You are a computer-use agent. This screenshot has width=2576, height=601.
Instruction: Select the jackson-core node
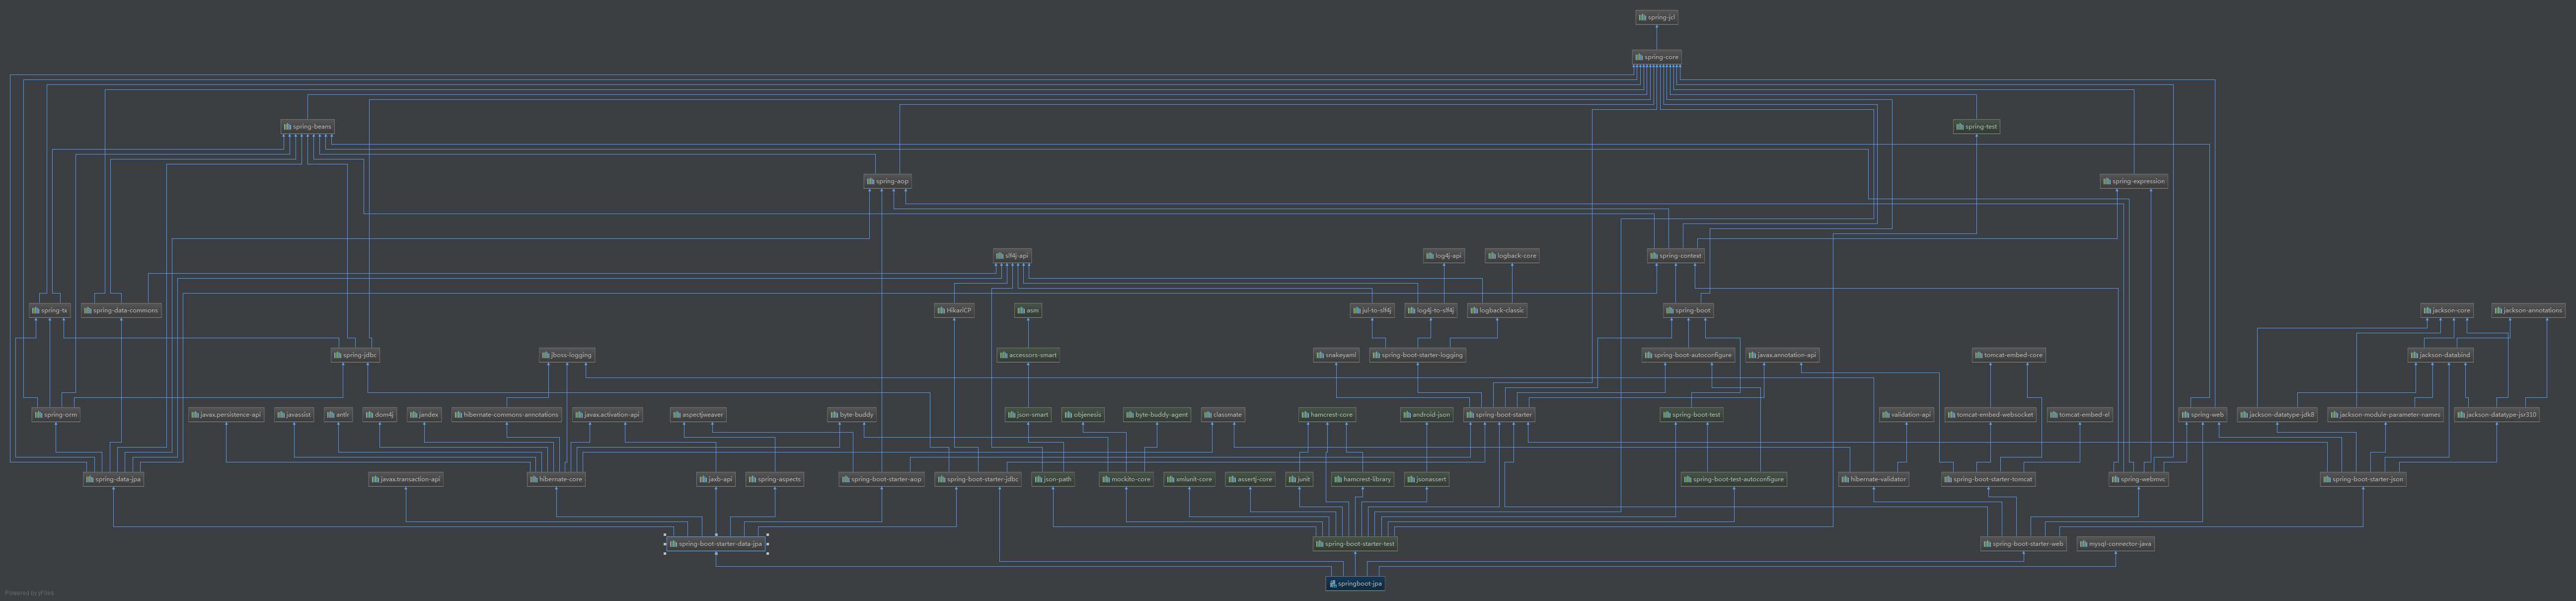(2447, 310)
